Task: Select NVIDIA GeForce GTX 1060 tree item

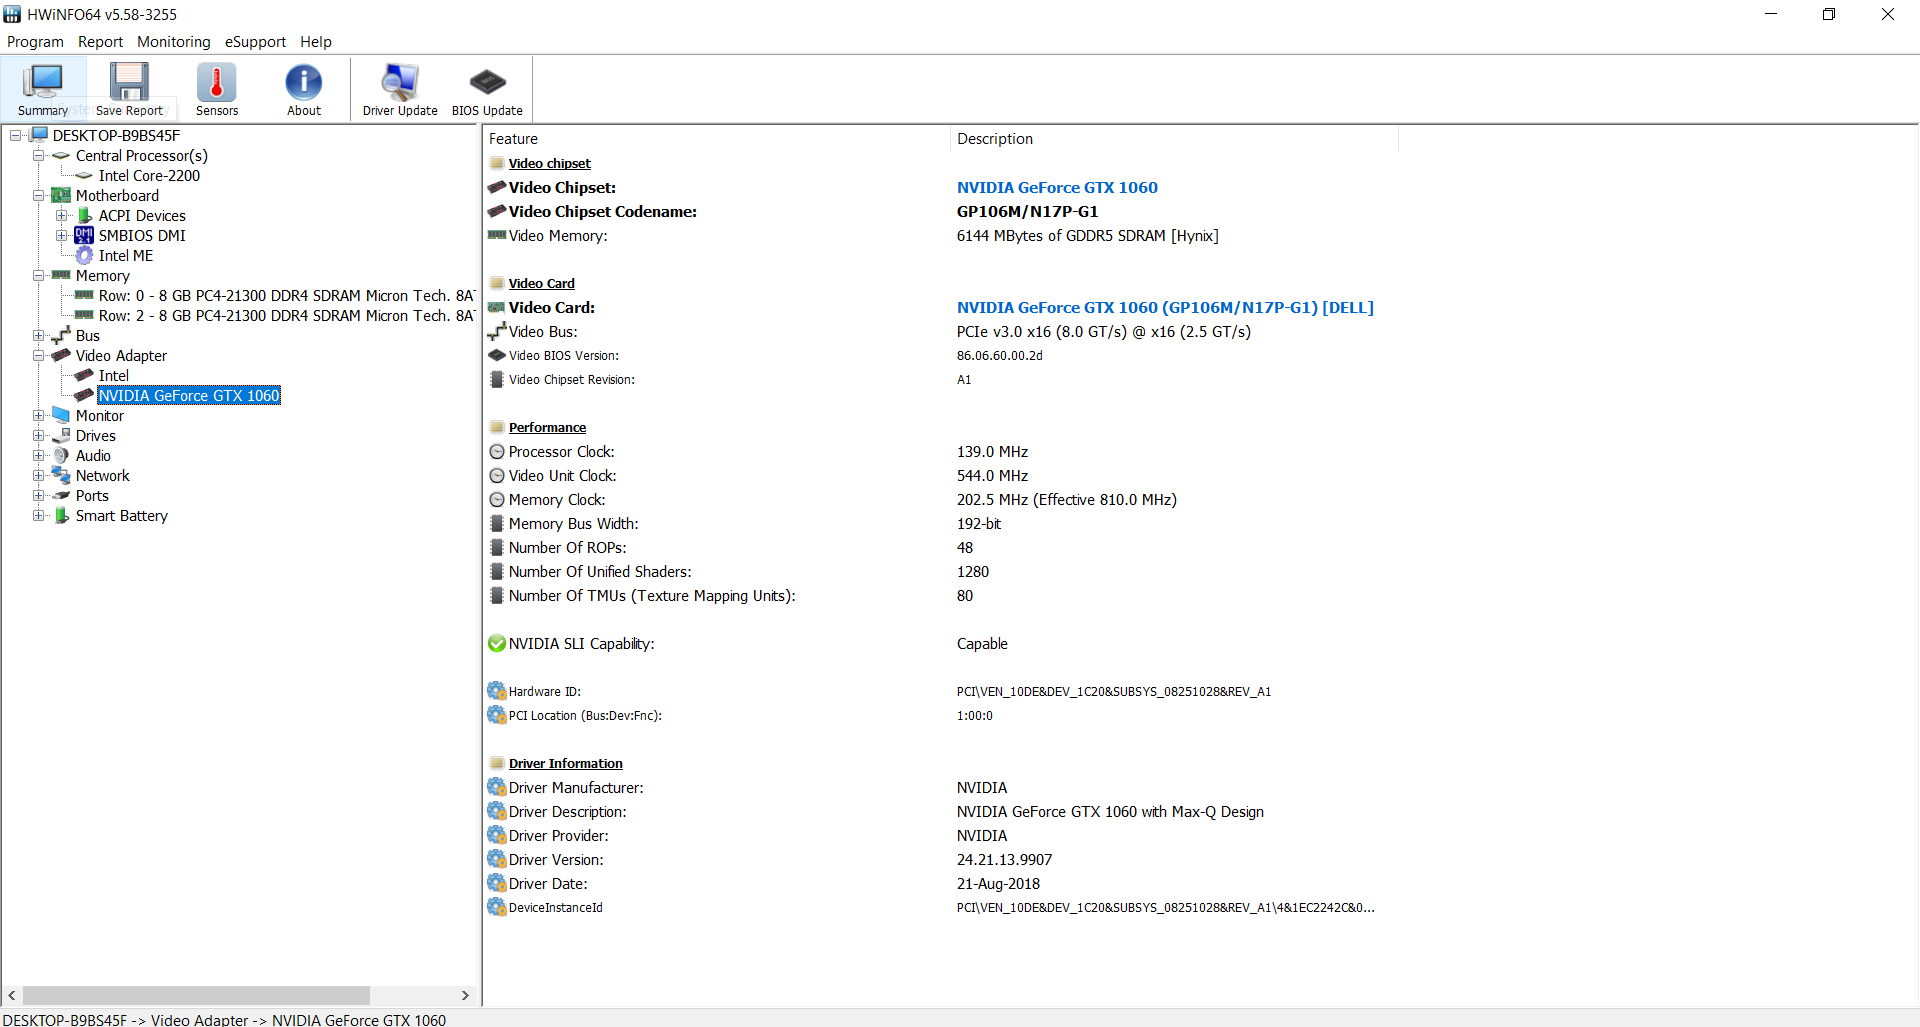Action: click(x=189, y=396)
